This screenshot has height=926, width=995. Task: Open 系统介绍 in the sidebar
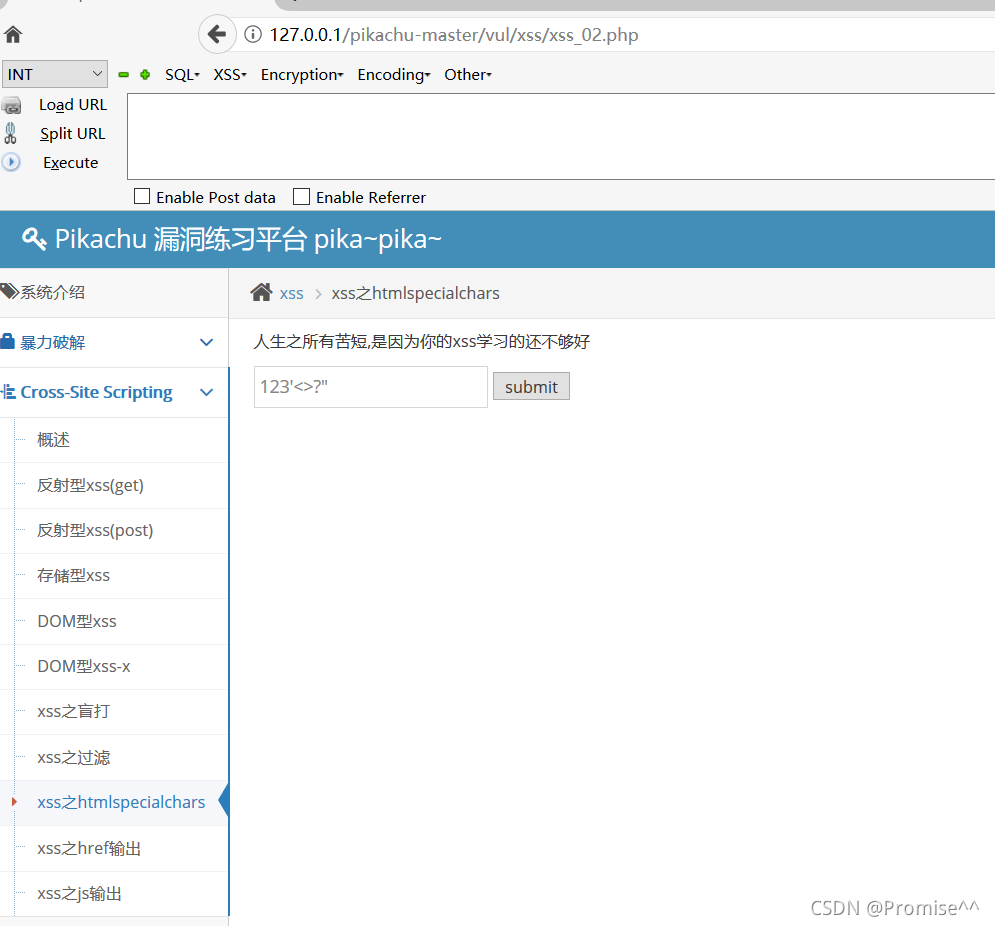(52, 292)
